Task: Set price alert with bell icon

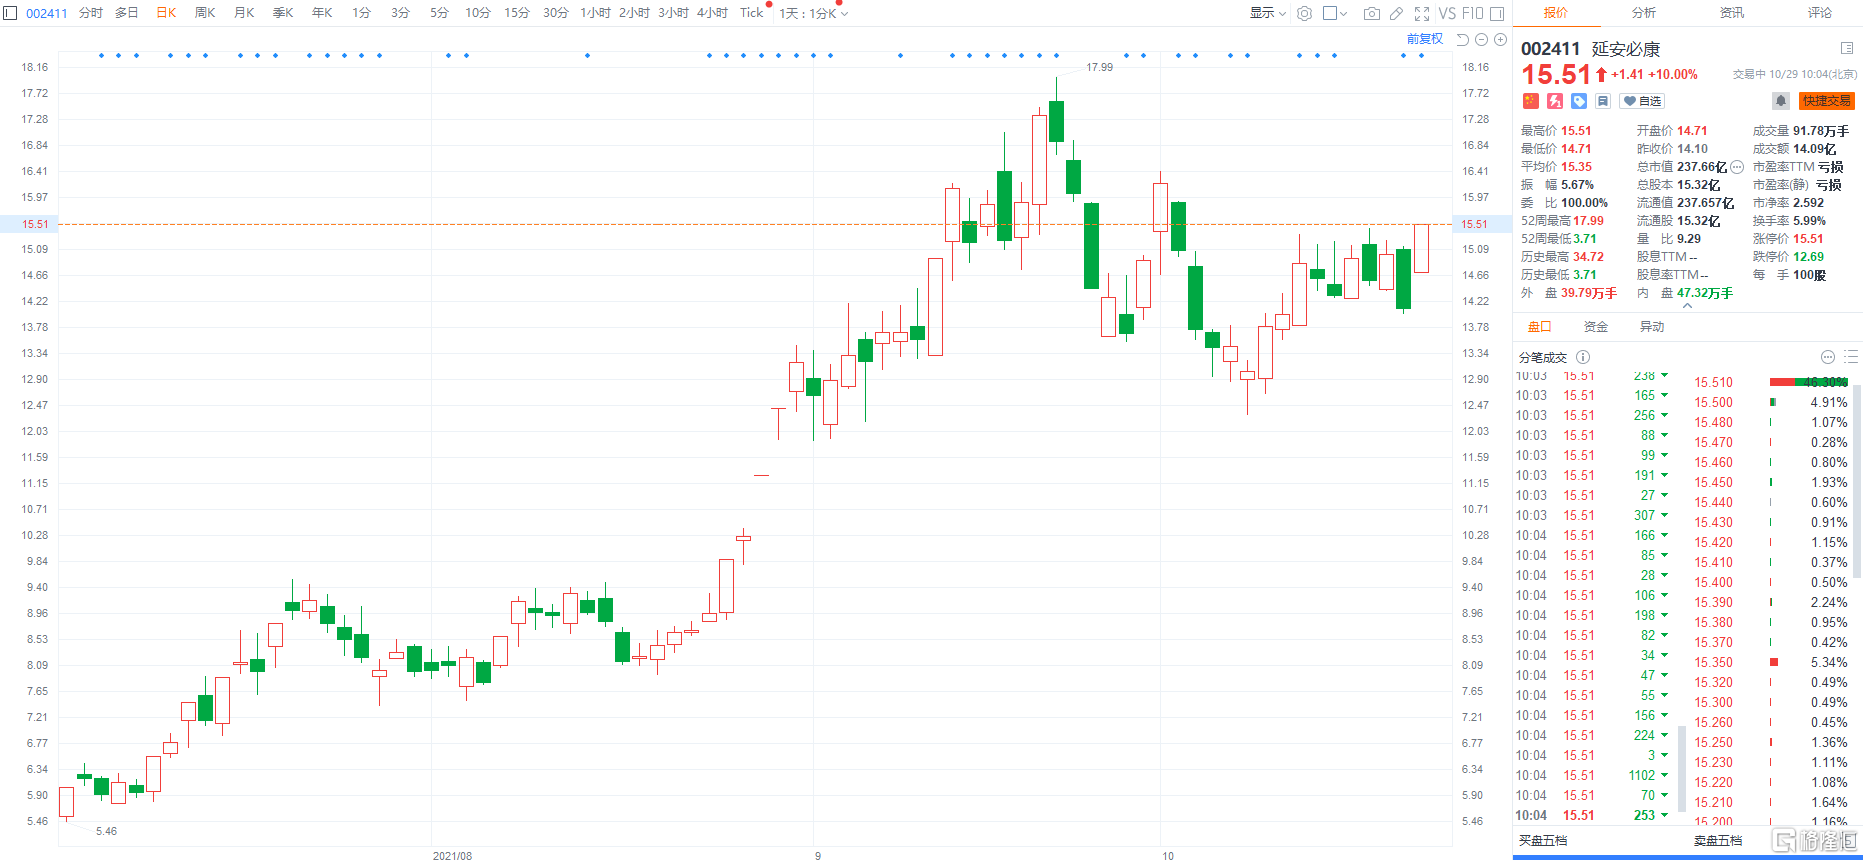Action: 1781,101
